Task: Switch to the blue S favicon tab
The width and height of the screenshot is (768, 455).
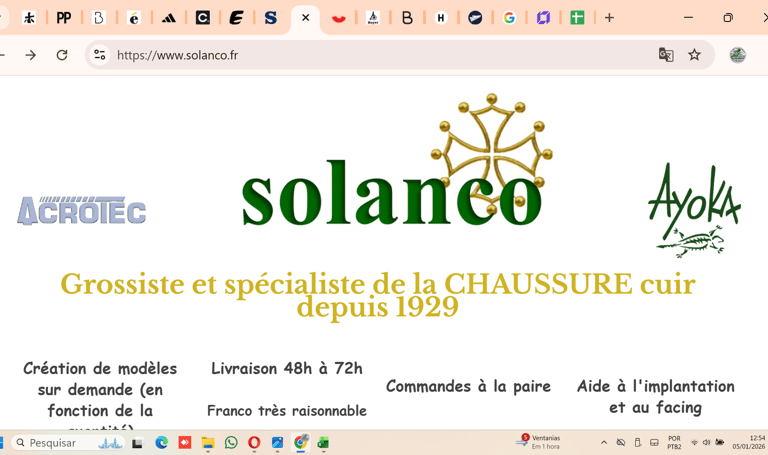Action: (x=270, y=18)
